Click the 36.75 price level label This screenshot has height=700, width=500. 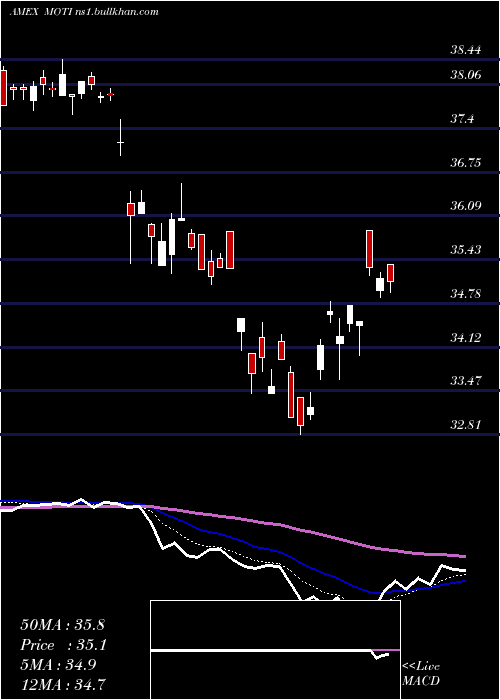(x=465, y=162)
